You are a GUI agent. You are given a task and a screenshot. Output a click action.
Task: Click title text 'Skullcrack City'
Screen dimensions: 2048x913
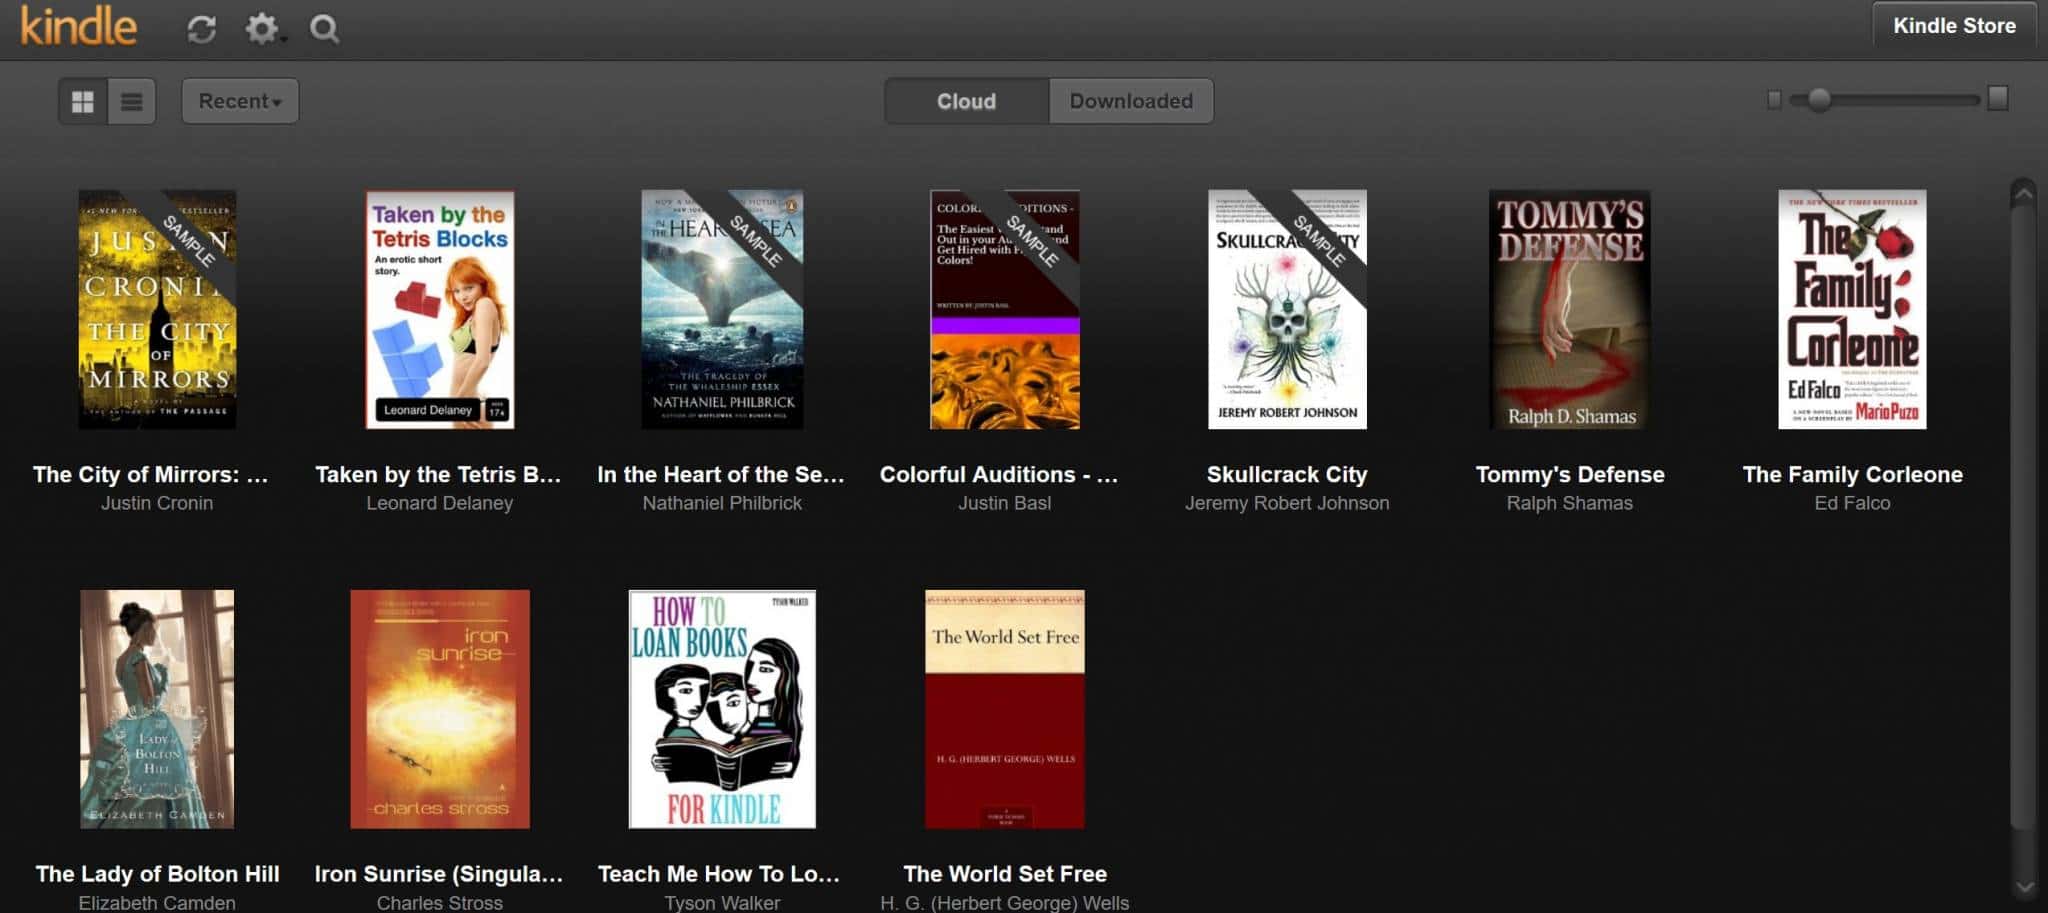coord(1287,474)
